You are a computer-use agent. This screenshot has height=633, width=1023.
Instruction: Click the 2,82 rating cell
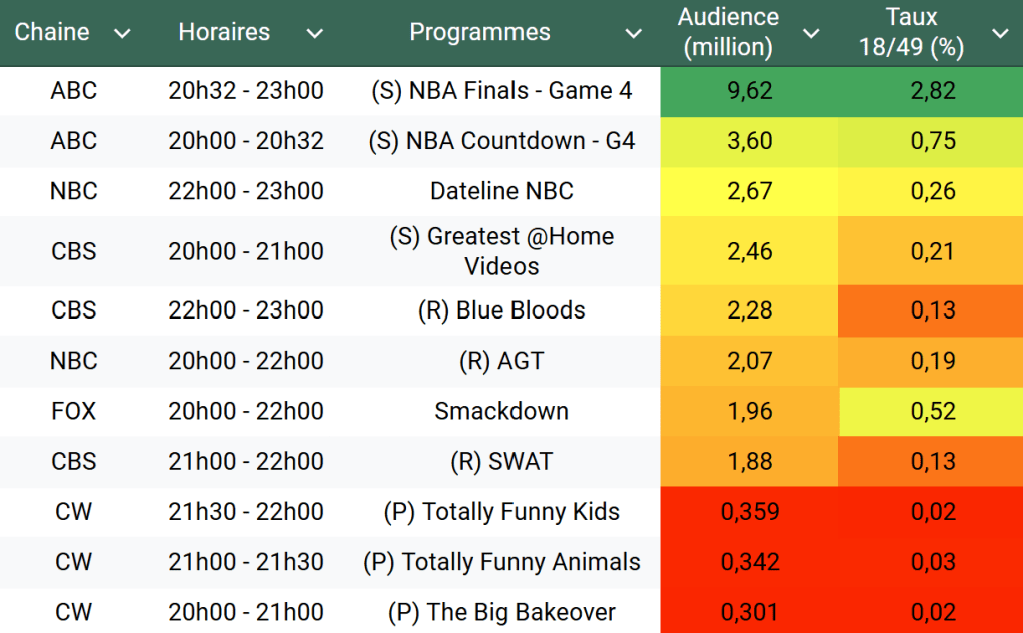(x=933, y=91)
